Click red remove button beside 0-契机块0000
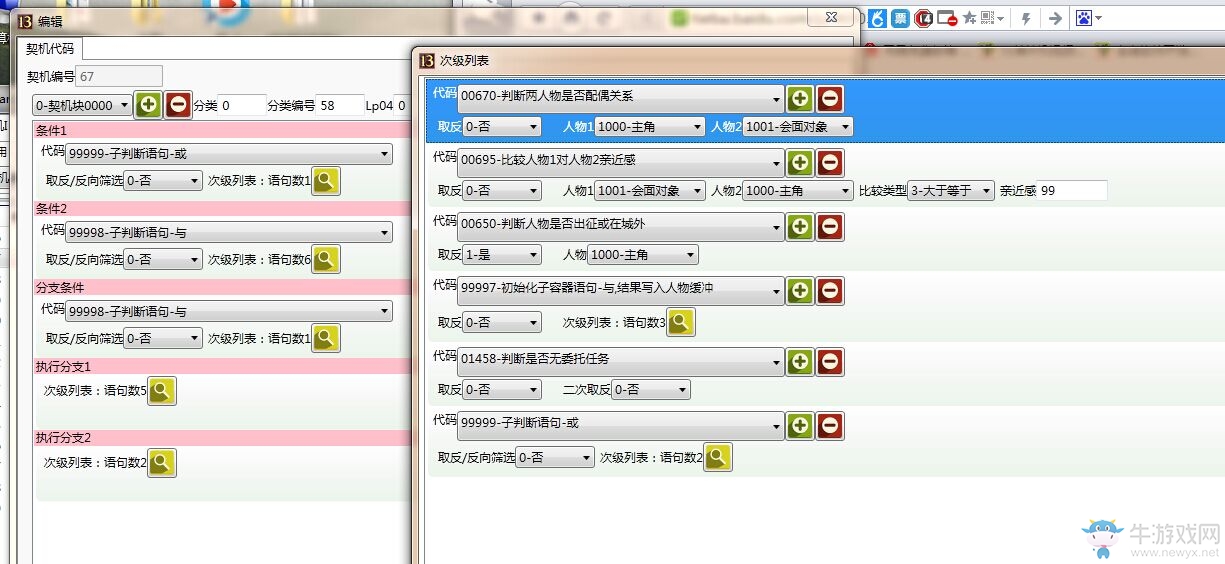Image resolution: width=1225 pixels, height=564 pixels. click(178, 104)
